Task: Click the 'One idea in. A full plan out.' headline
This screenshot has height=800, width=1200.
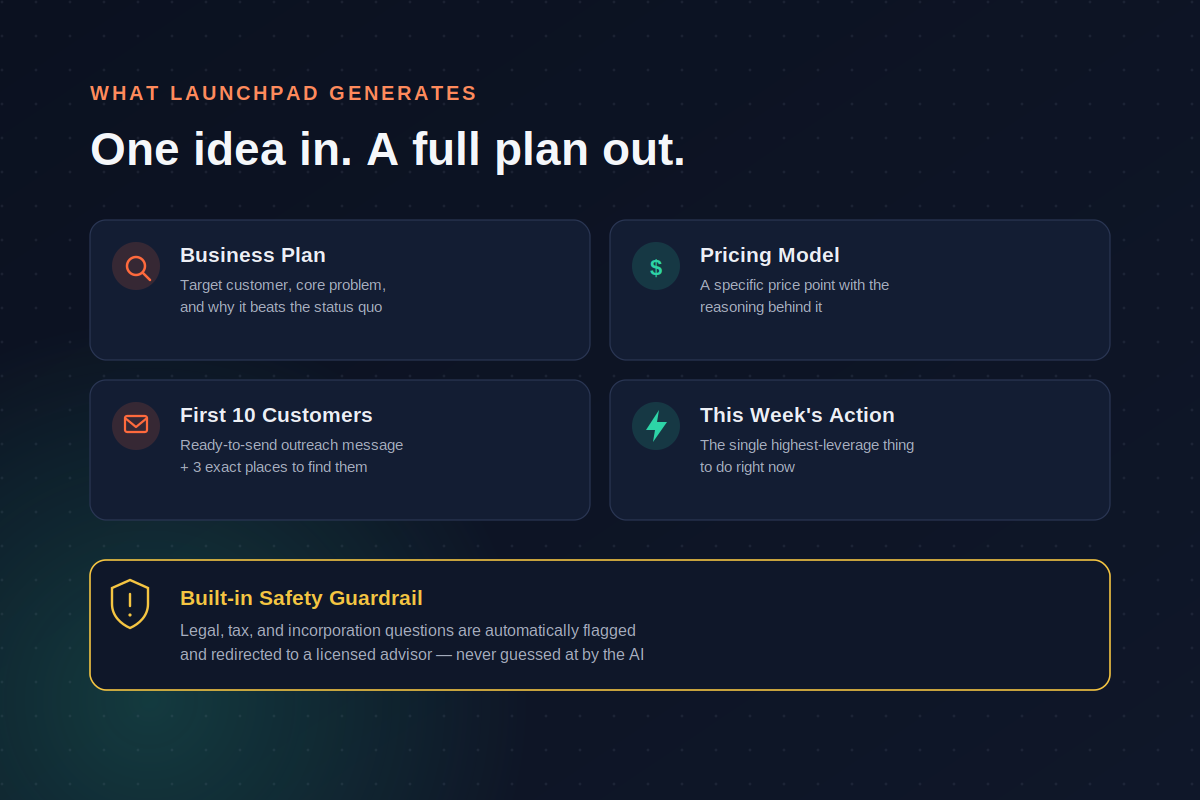Action: [x=388, y=149]
